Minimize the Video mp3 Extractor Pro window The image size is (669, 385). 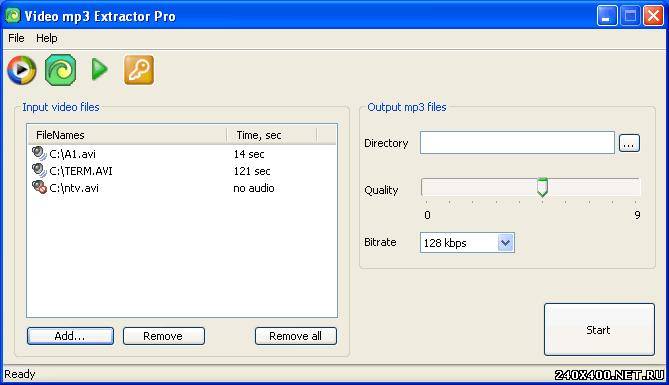(607, 16)
